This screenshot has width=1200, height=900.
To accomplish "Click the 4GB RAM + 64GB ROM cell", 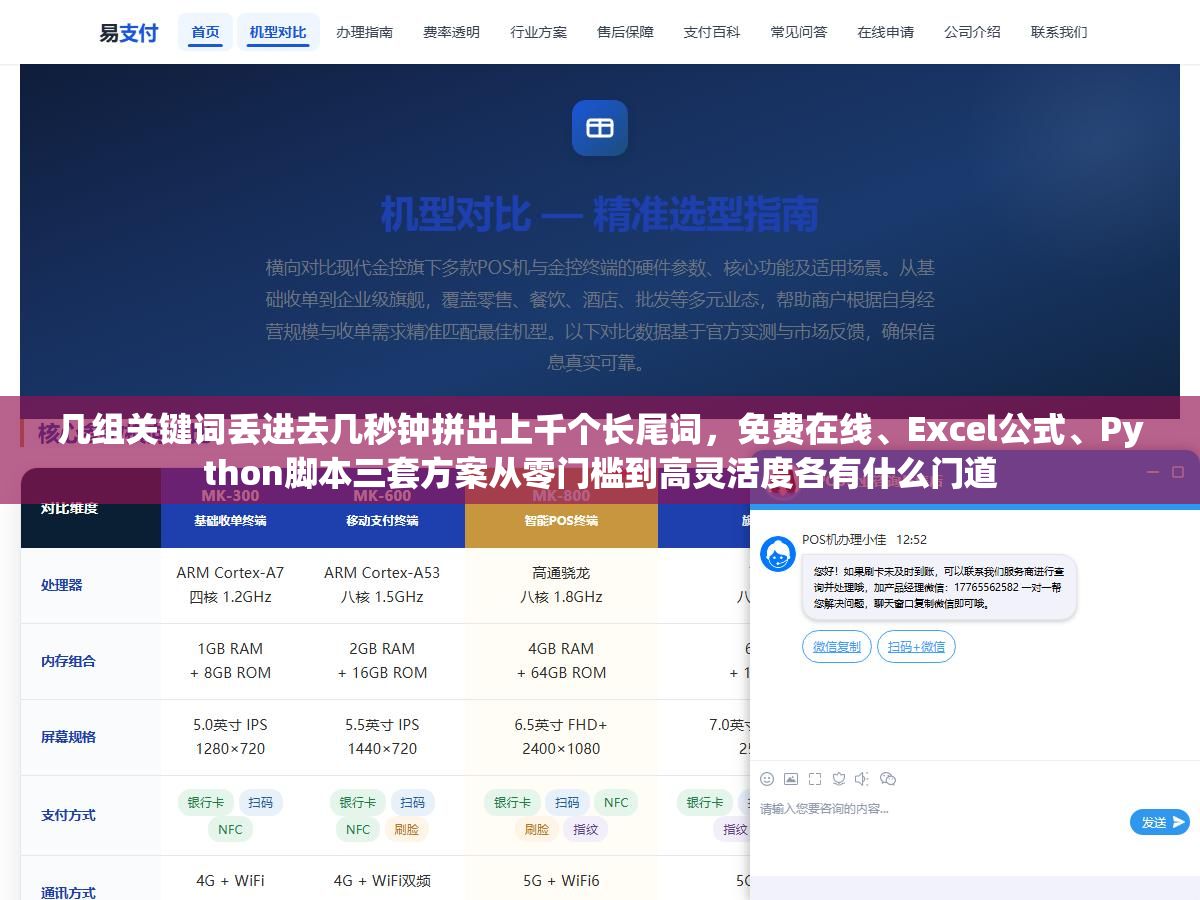I will [x=561, y=661].
